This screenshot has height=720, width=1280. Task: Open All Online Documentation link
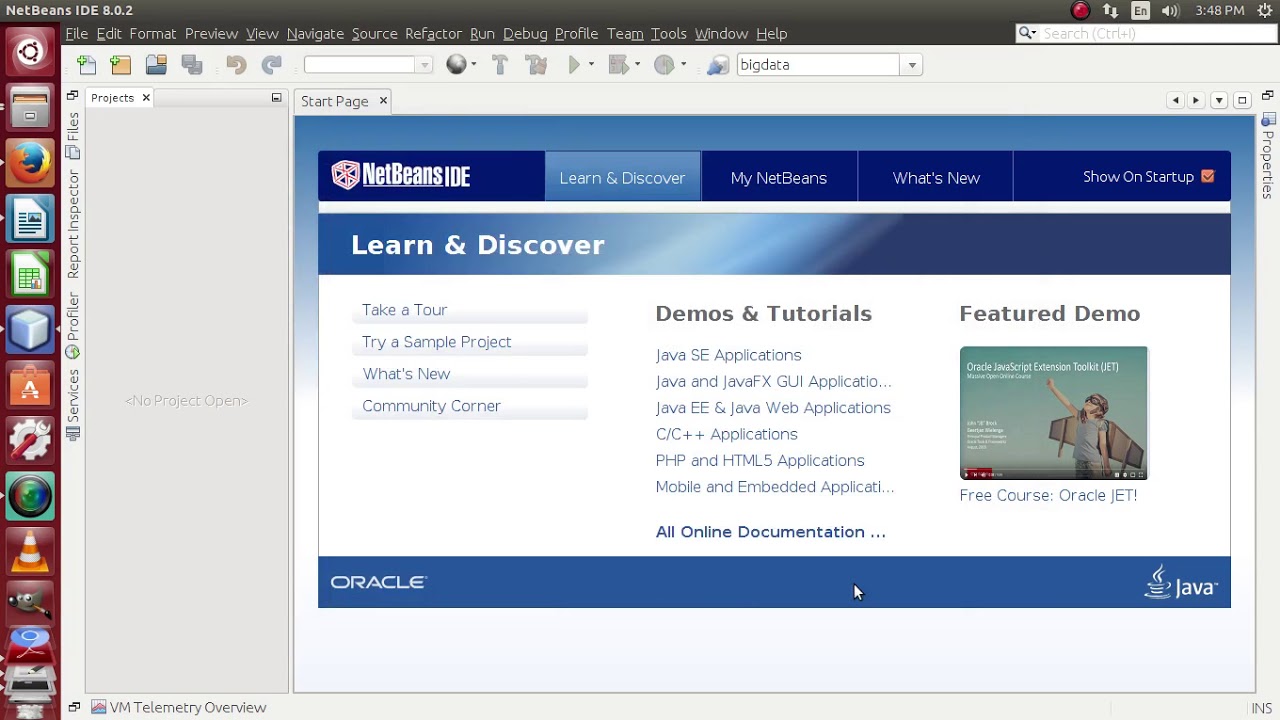coord(770,532)
